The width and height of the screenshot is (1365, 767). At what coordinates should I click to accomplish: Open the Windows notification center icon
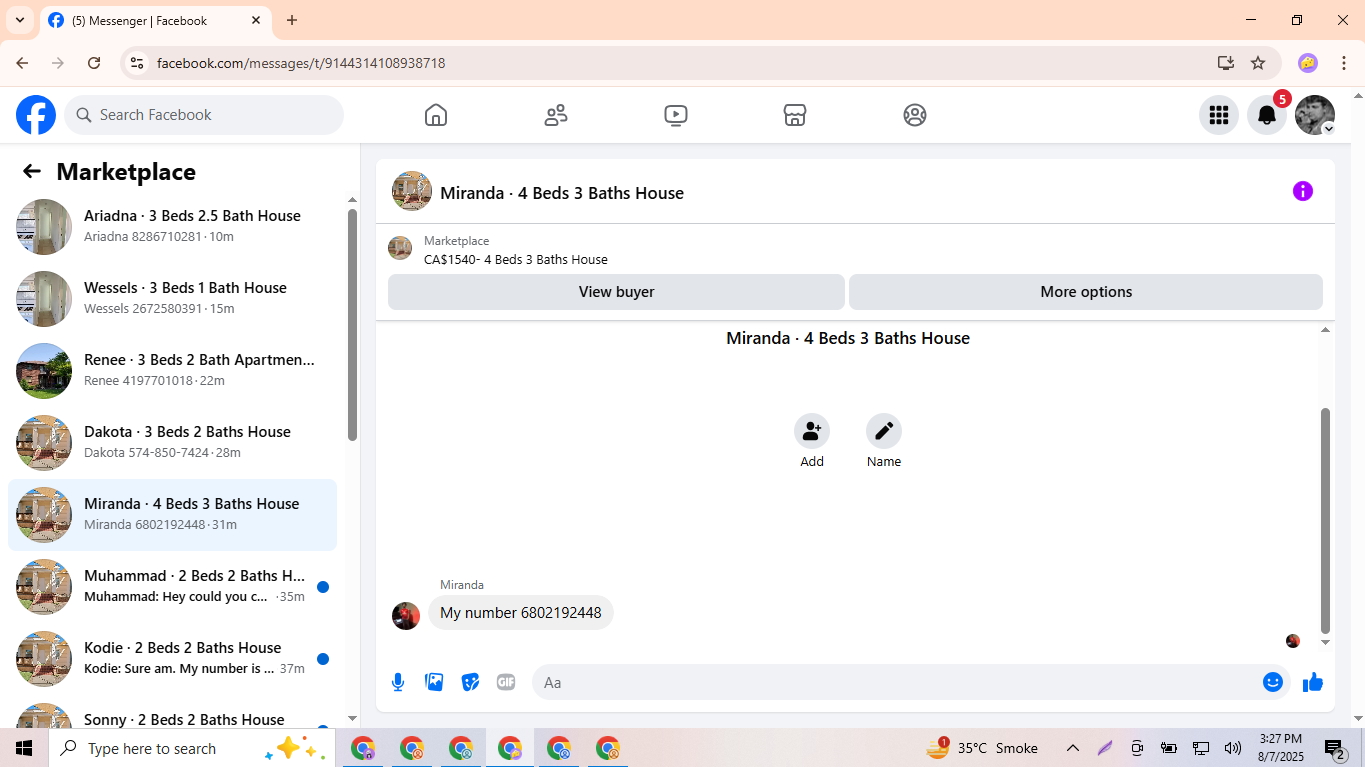click(1334, 748)
